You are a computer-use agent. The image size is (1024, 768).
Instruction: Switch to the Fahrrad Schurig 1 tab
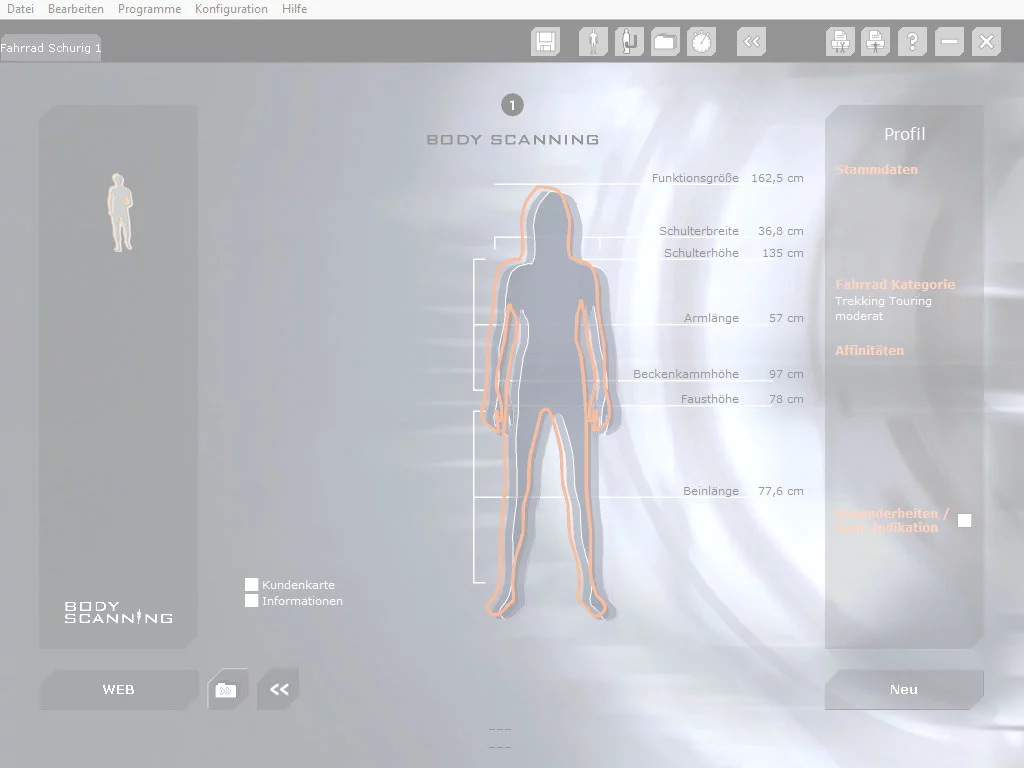coord(50,47)
